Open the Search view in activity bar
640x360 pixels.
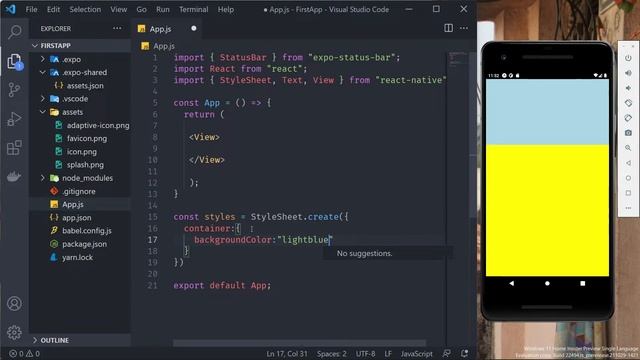(x=15, y=31)
